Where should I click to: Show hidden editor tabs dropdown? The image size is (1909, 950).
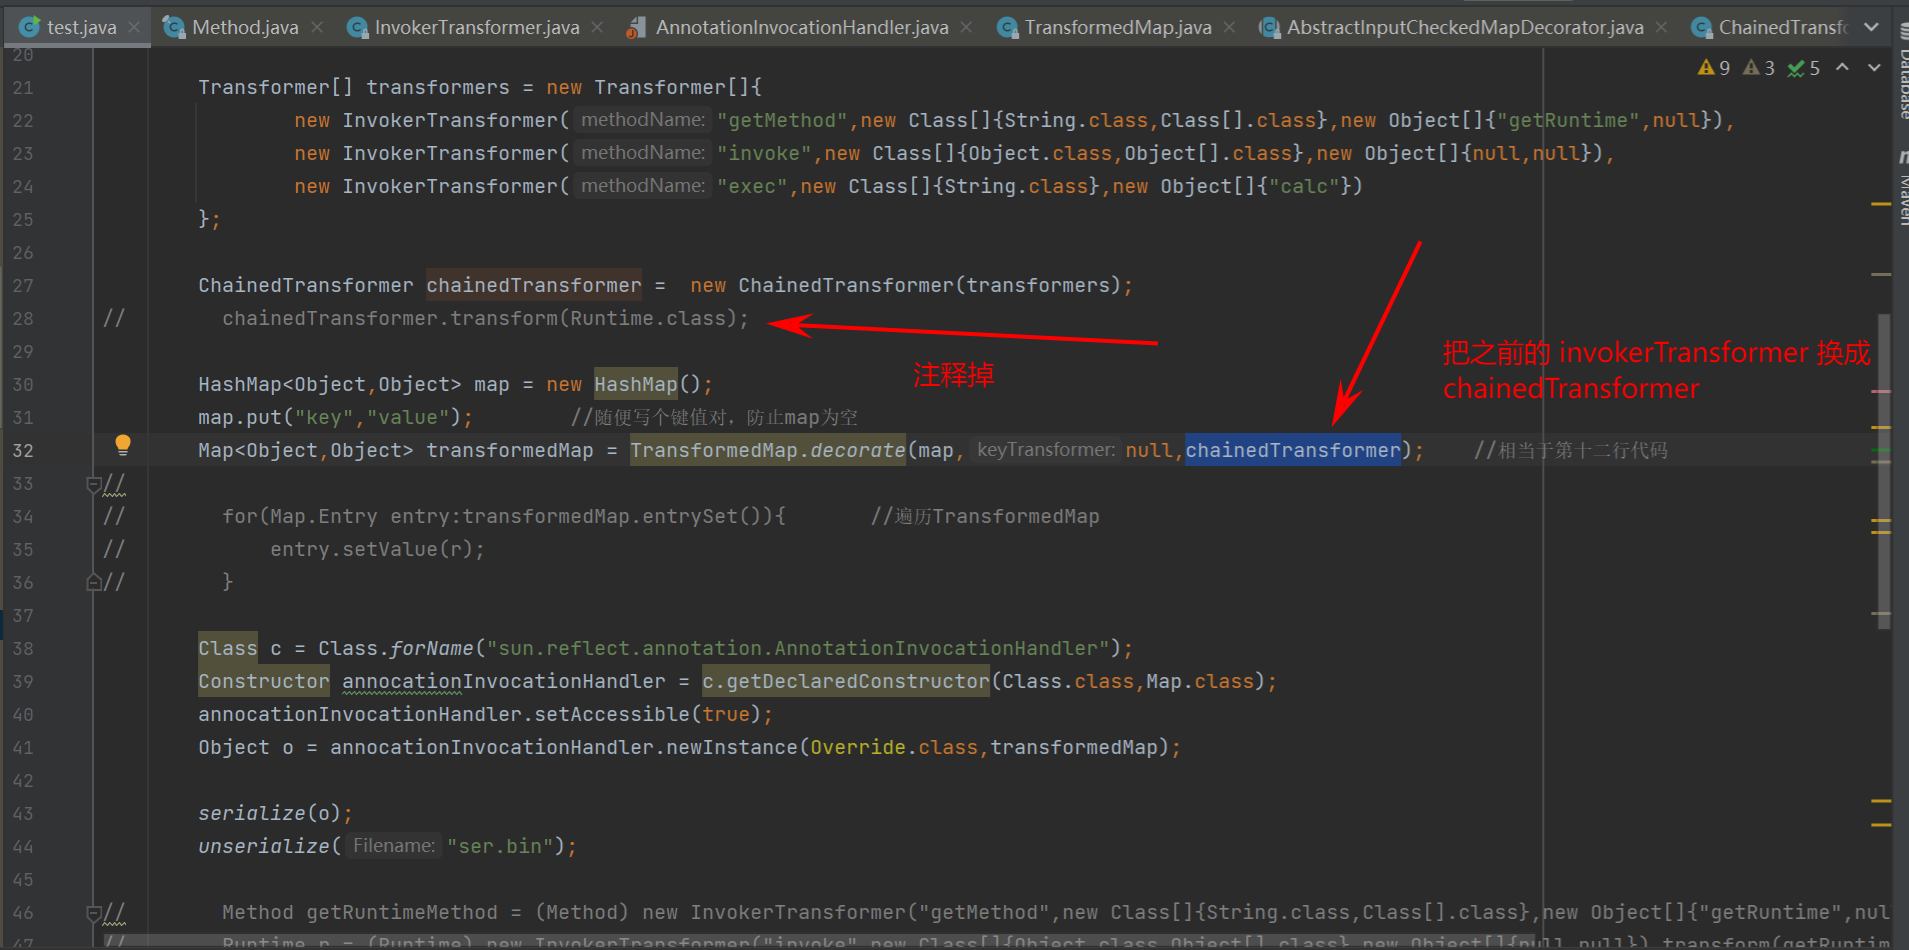click(1872, 27)
